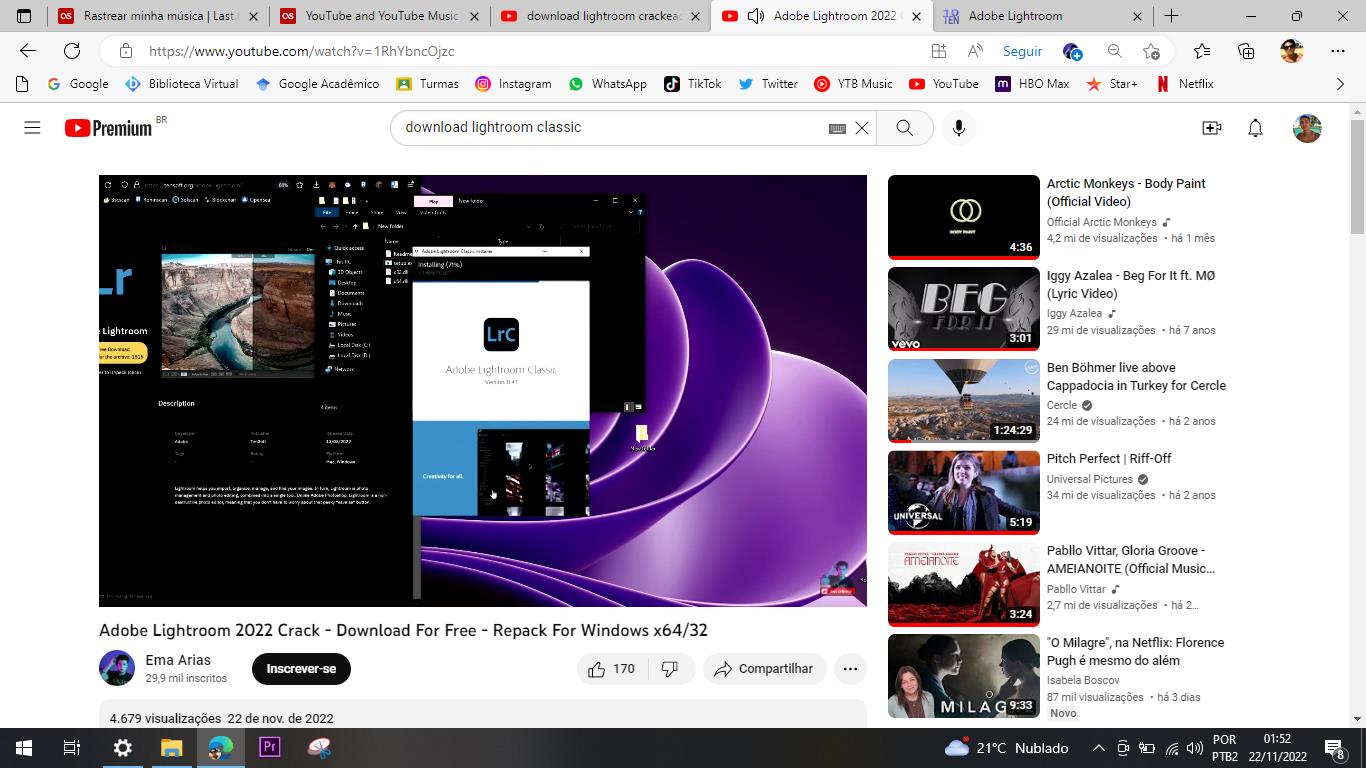Viewport: 1366px width, 768px height.
Task: Expand the bookmarks bar overflow chevron
Action: pos(1341,84)
